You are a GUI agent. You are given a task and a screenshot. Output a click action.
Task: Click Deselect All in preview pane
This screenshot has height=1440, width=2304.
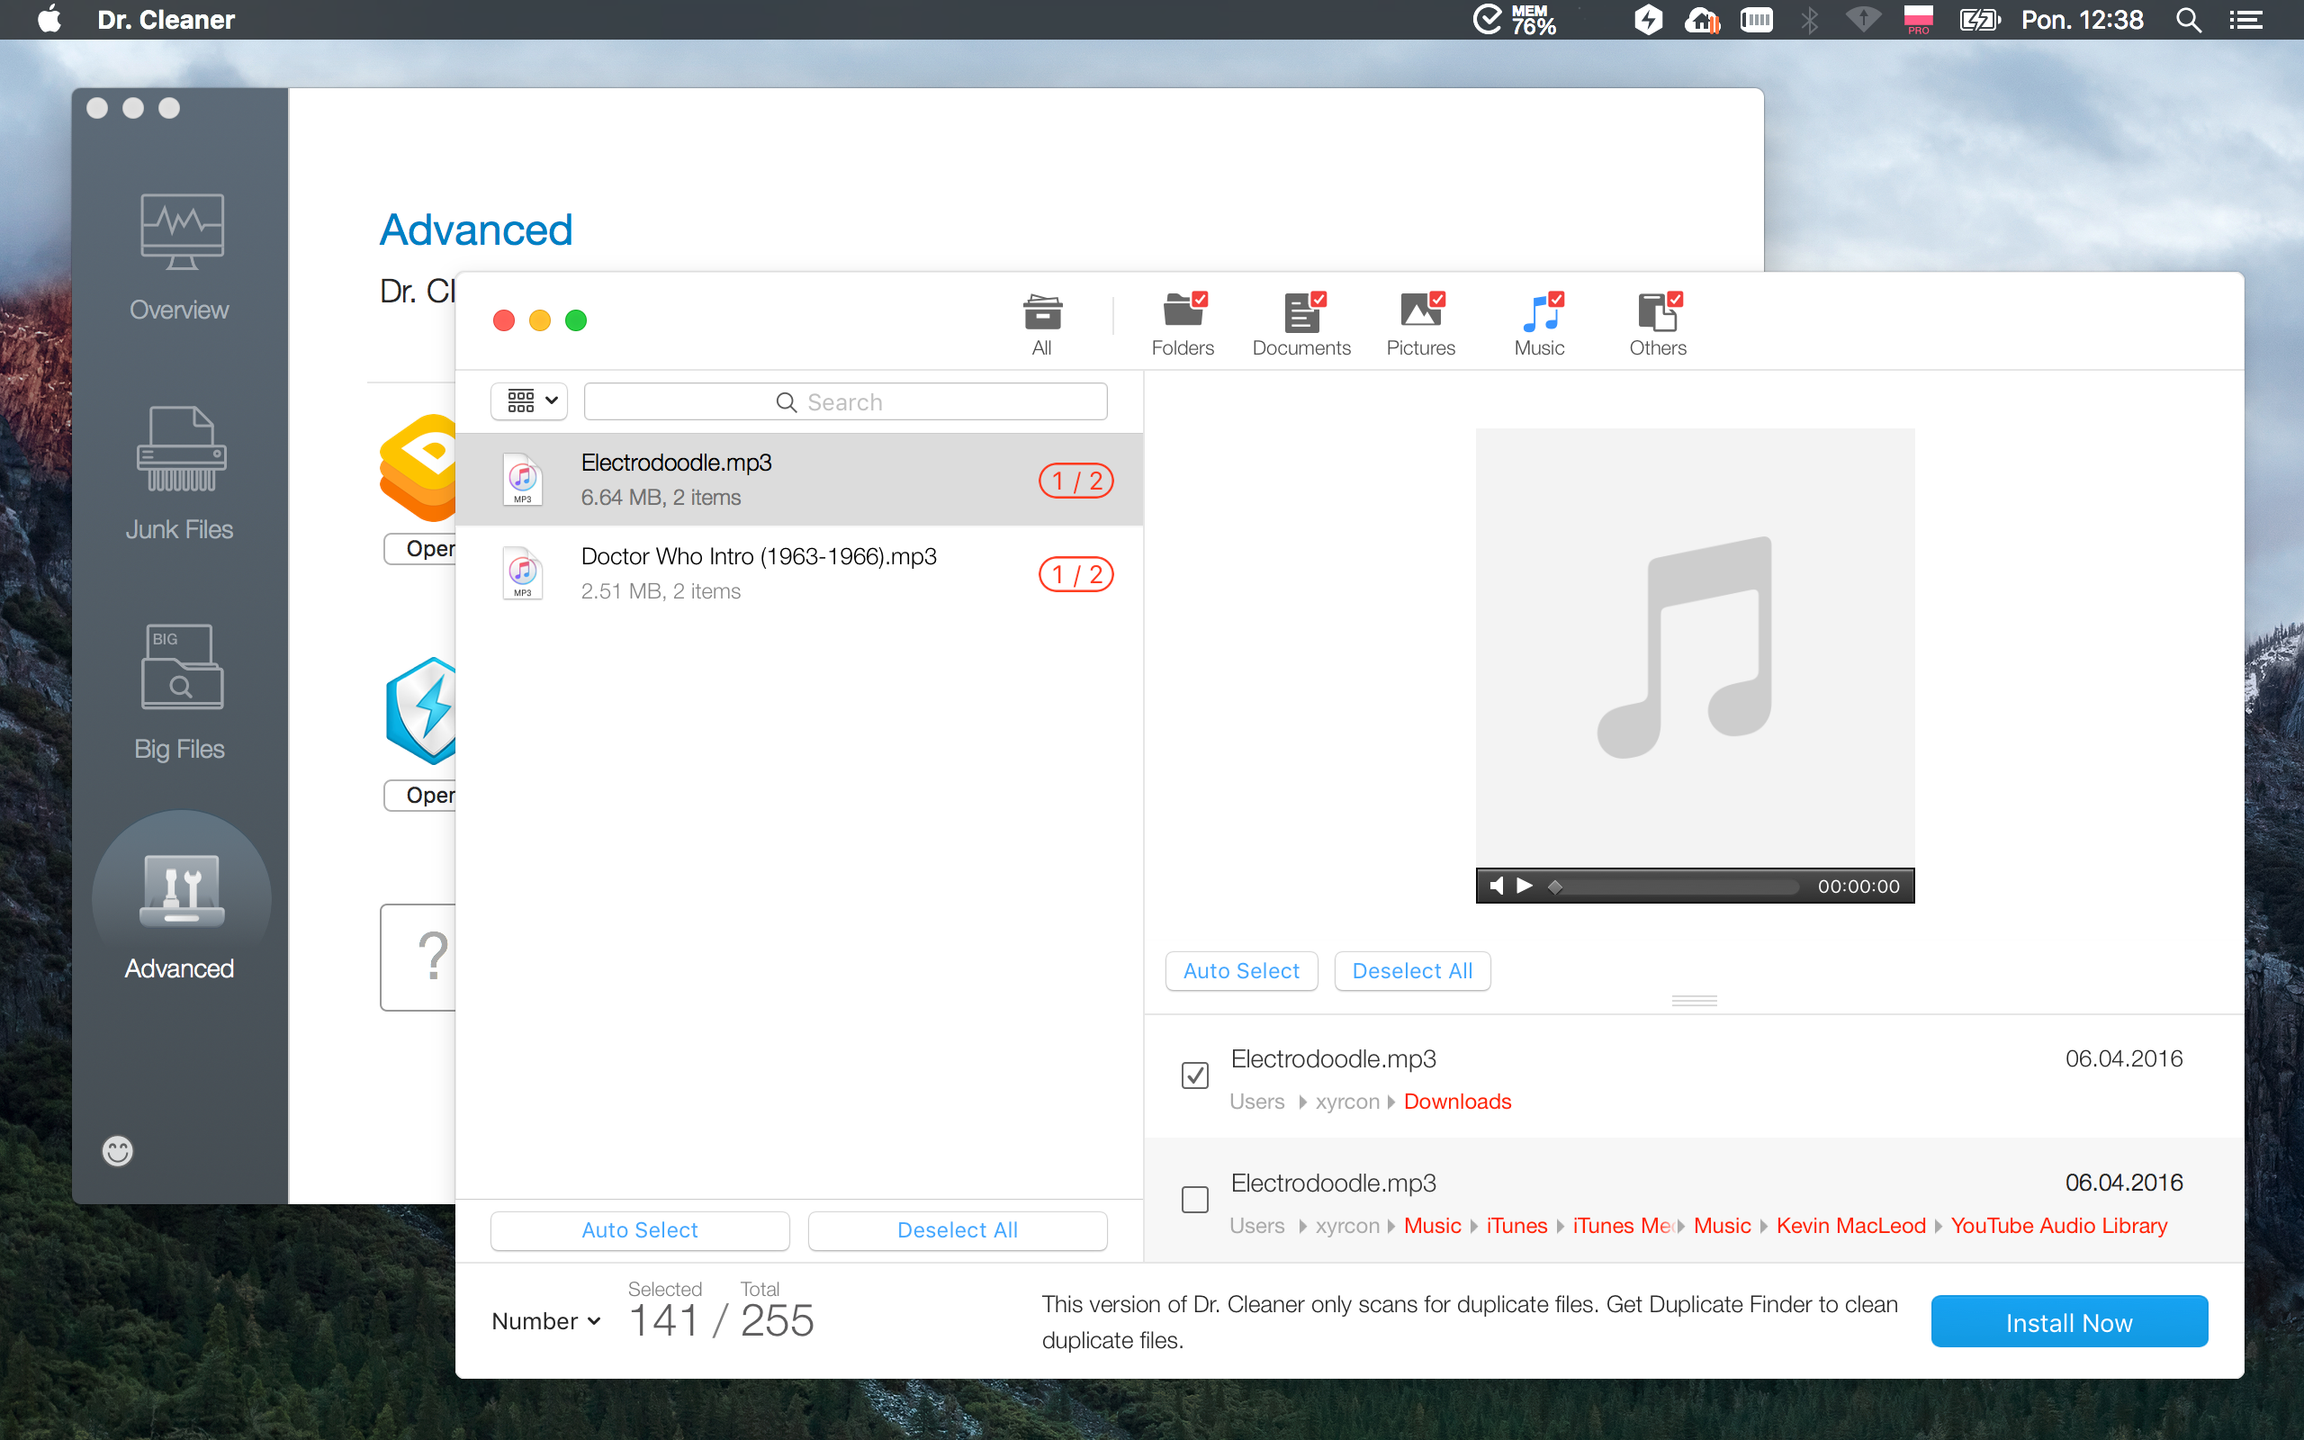pyautogui.click(x=1412, y=971)
